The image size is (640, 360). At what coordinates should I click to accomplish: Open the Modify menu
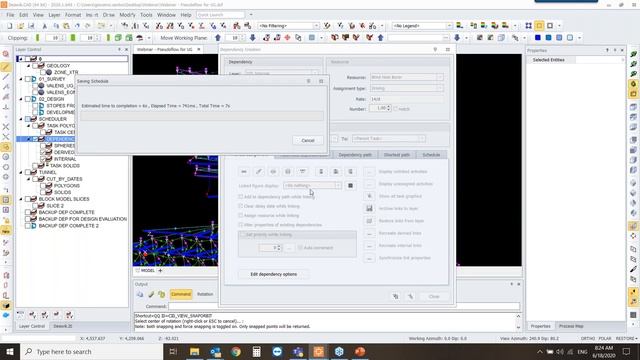click(x=127, y=15)
